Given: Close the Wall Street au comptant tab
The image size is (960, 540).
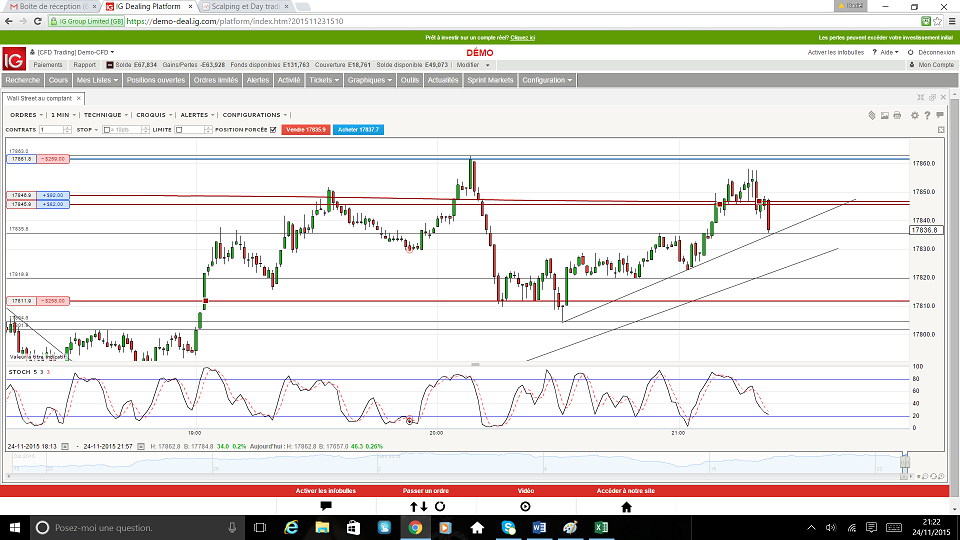Looking at the screenshot, I should click(x=78, y=98).
